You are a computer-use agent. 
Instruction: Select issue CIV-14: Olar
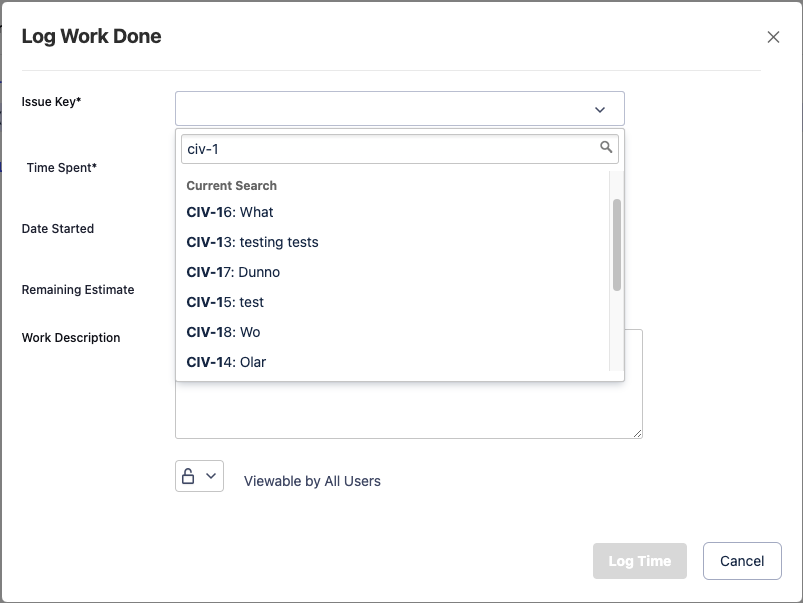(x=226, y=362)
